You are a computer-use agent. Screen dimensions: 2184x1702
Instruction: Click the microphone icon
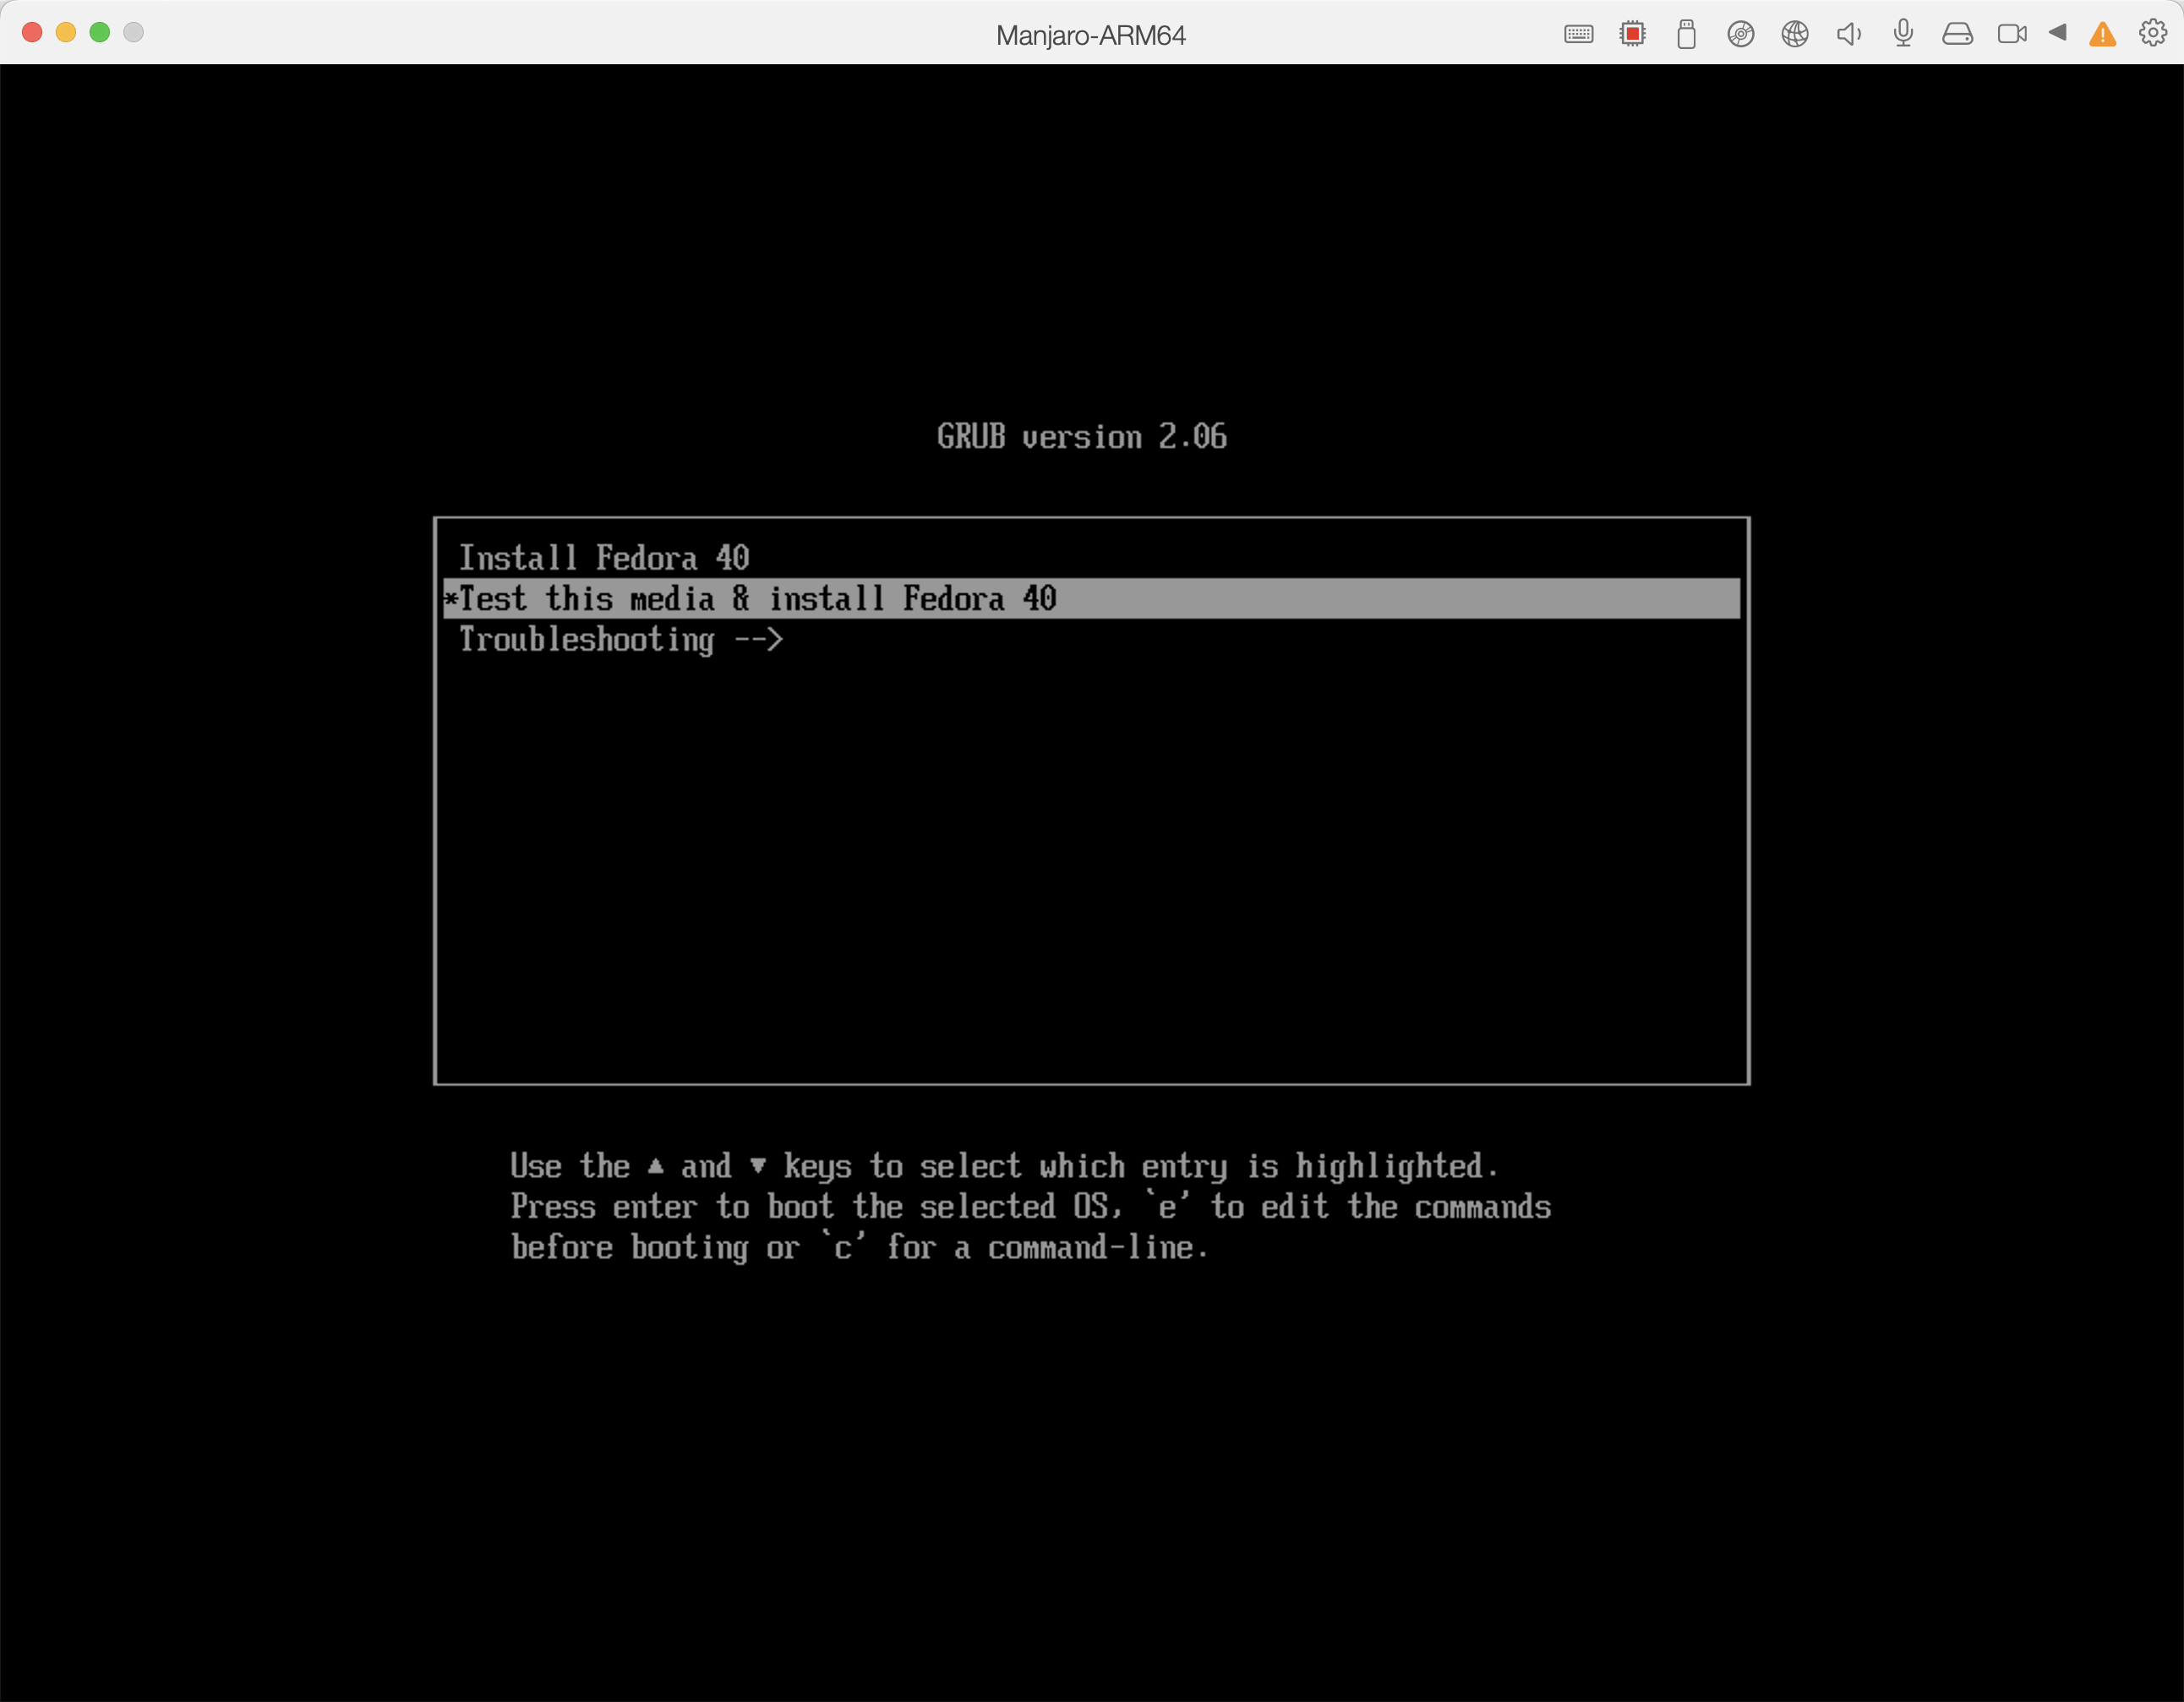point(1903,33)
